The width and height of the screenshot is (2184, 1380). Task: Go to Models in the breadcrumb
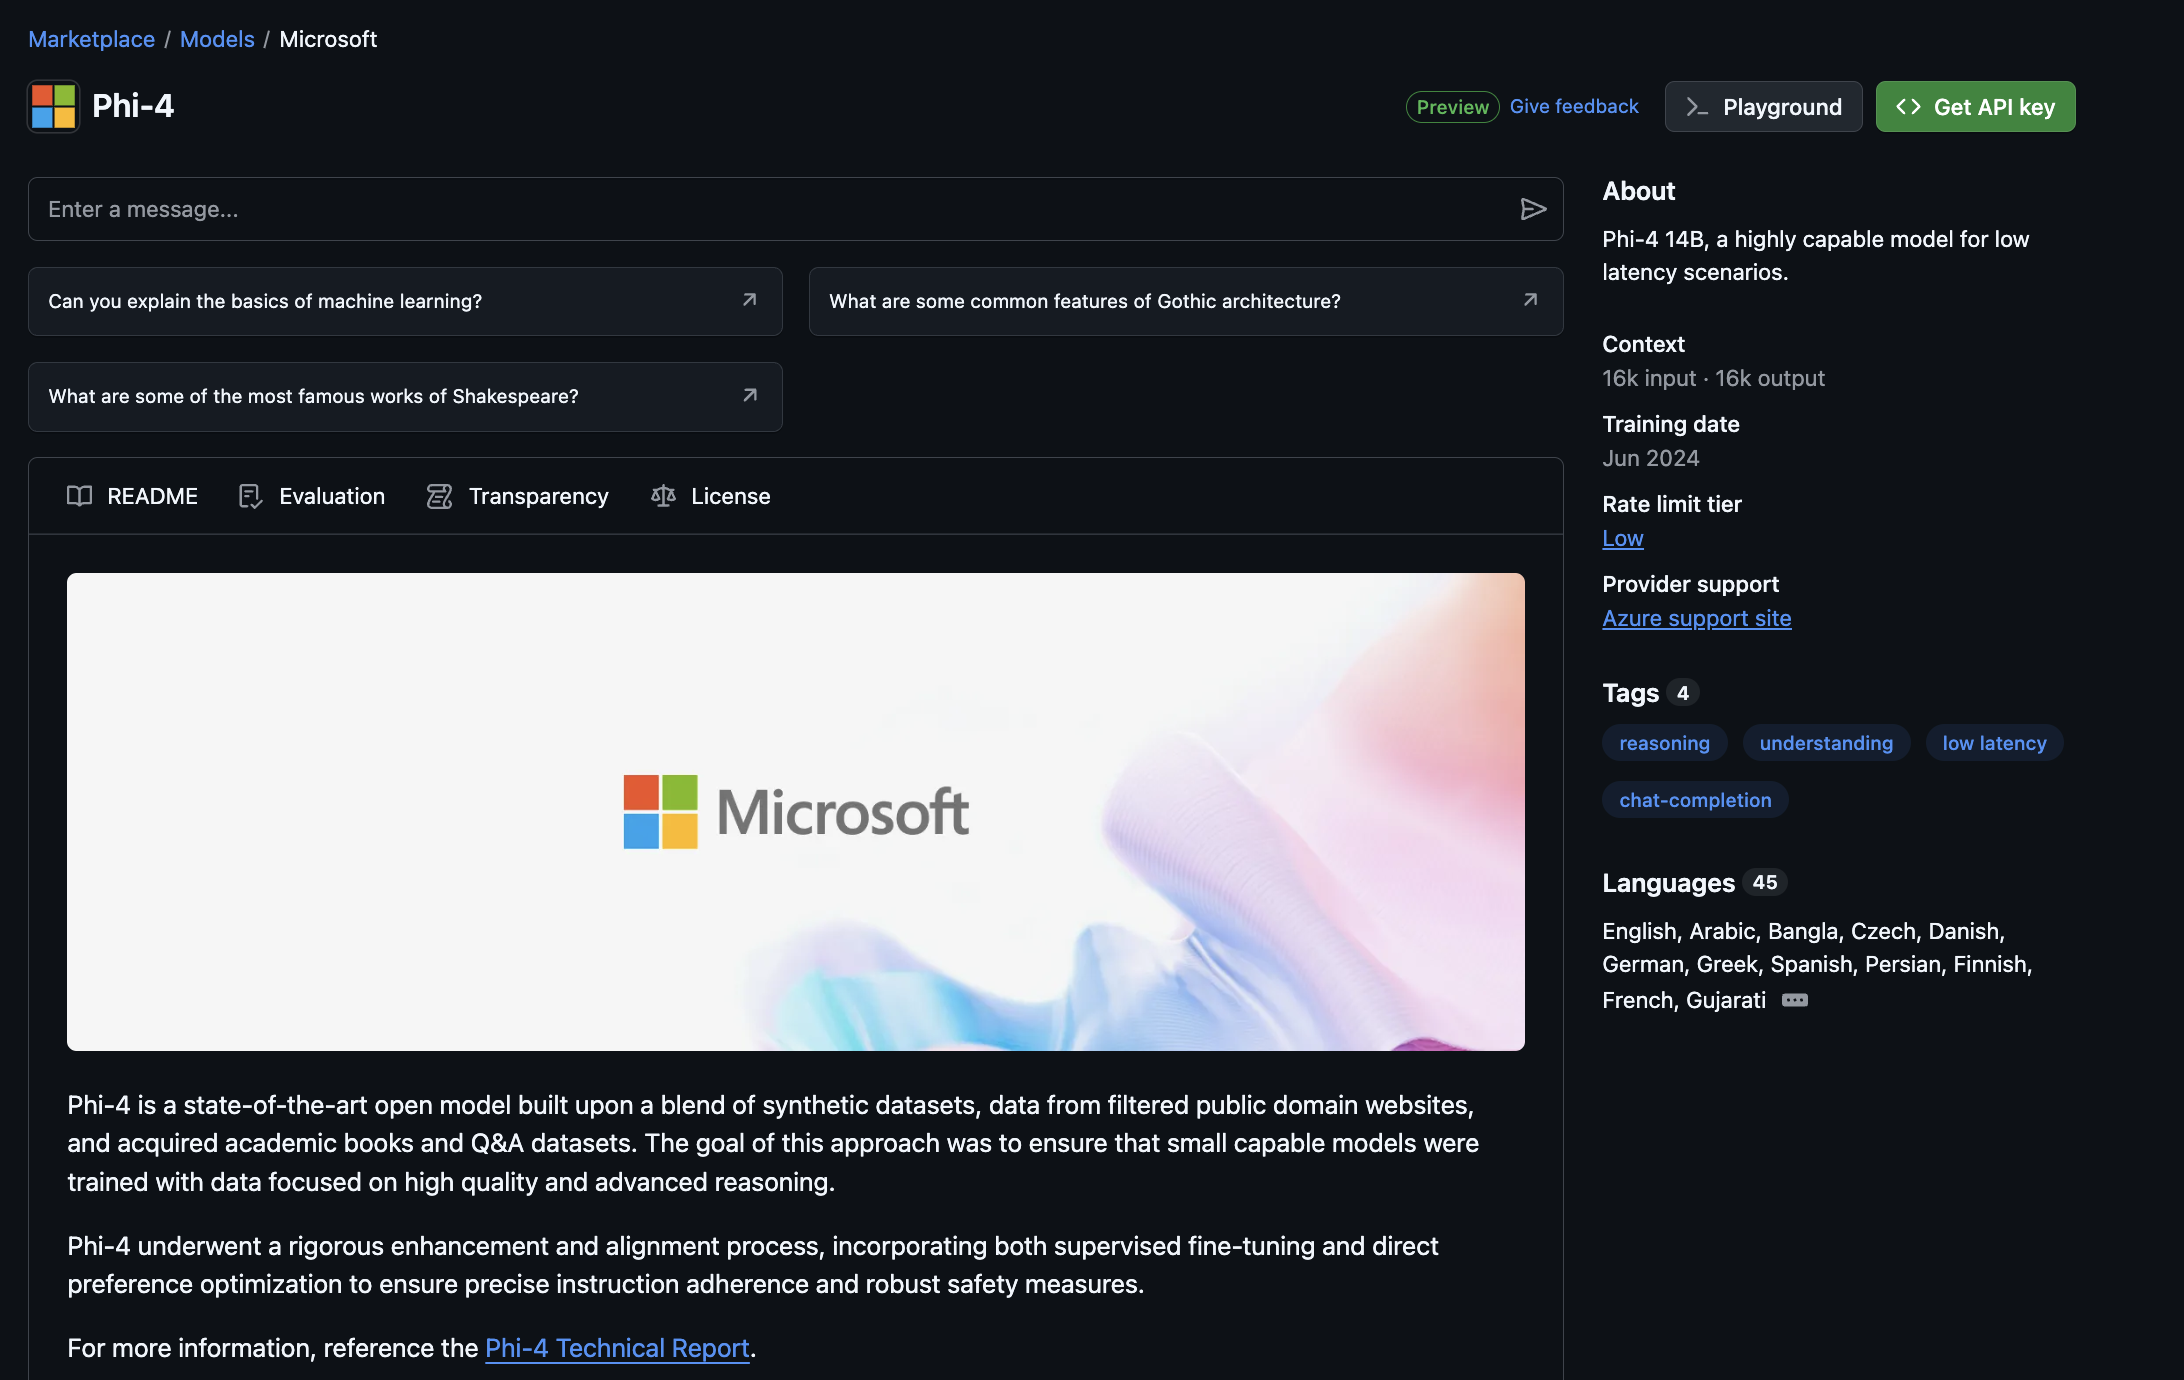[217, 39]
